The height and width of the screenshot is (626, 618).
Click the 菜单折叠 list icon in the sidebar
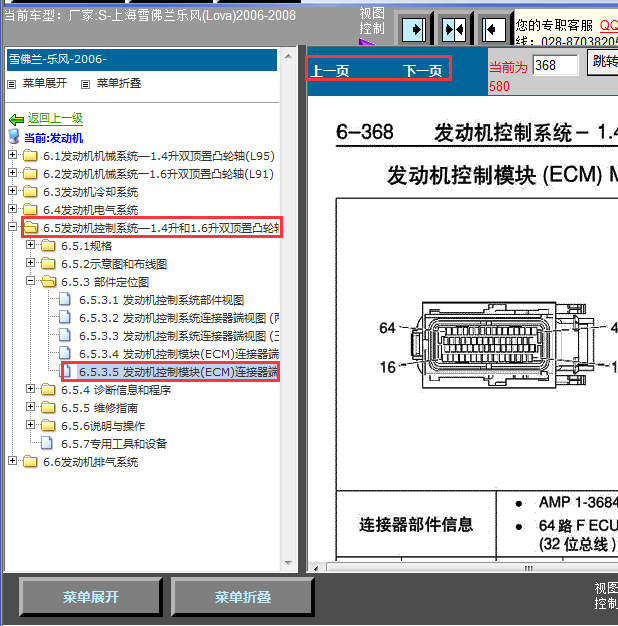[x=85, y=84]
